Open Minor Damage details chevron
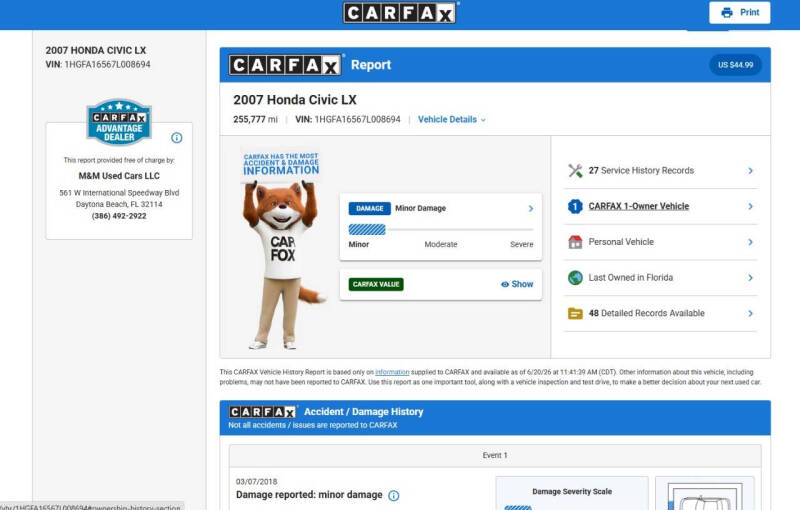Viewport: 800px width, 510px height. click(x=531, y=209)
